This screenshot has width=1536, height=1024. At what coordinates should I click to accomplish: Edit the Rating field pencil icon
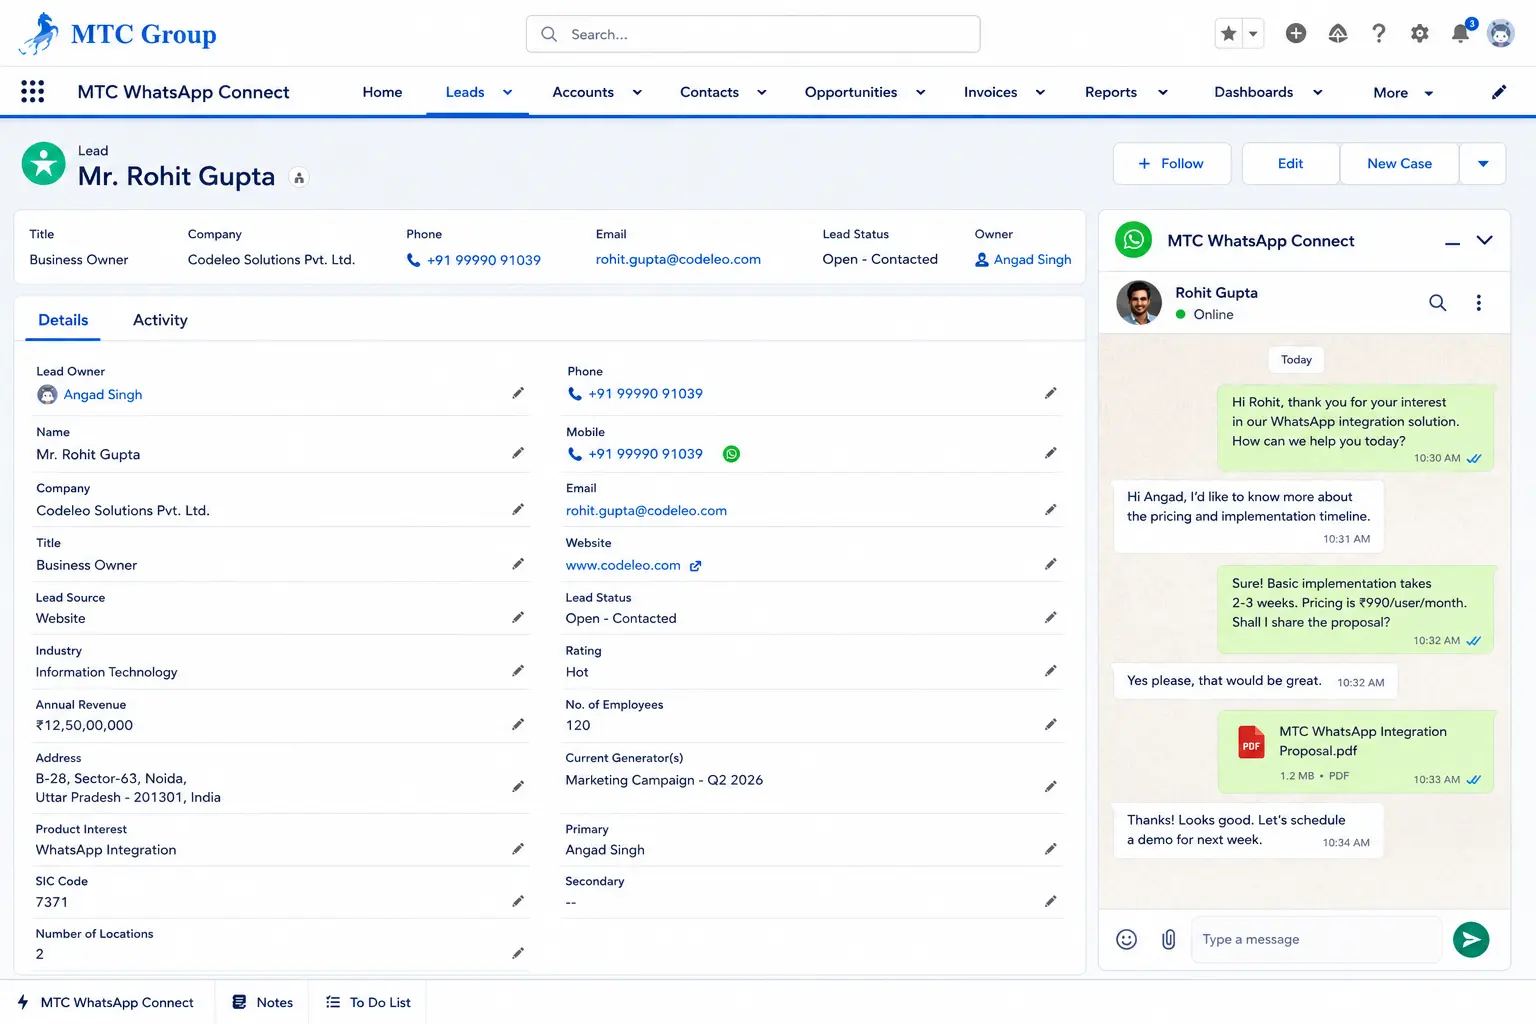pos(1050,671)
